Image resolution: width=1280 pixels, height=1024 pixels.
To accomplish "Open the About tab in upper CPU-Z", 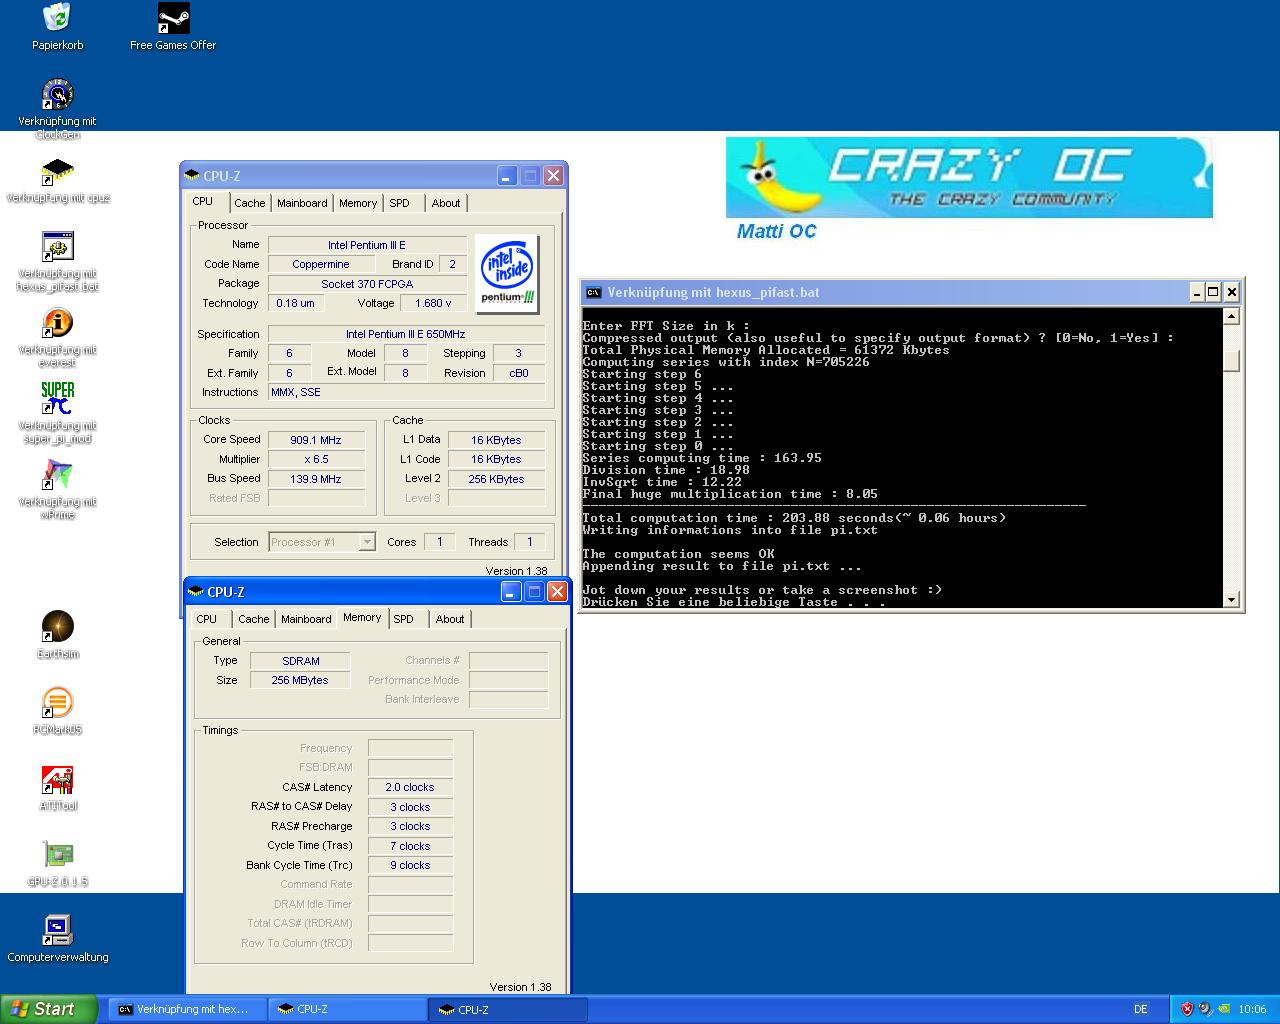I will 446,203.
